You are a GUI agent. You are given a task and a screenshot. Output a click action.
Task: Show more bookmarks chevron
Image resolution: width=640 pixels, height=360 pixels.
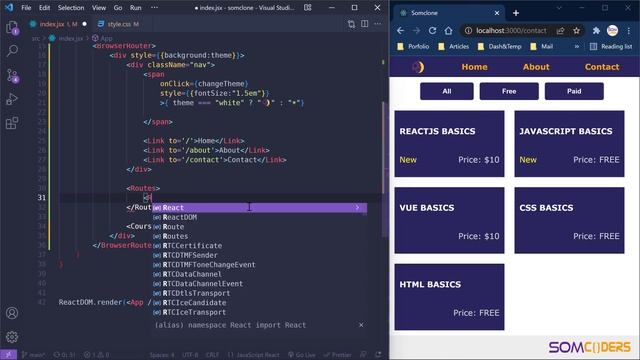pos(577,47)
